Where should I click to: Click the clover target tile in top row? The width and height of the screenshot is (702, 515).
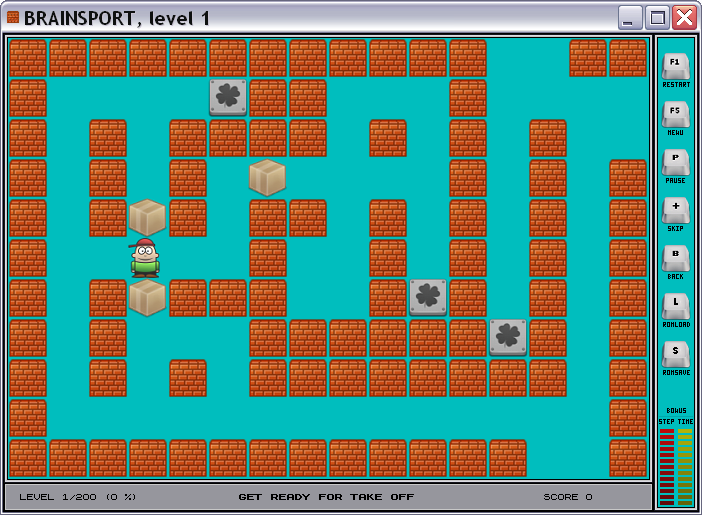point(228,98)
